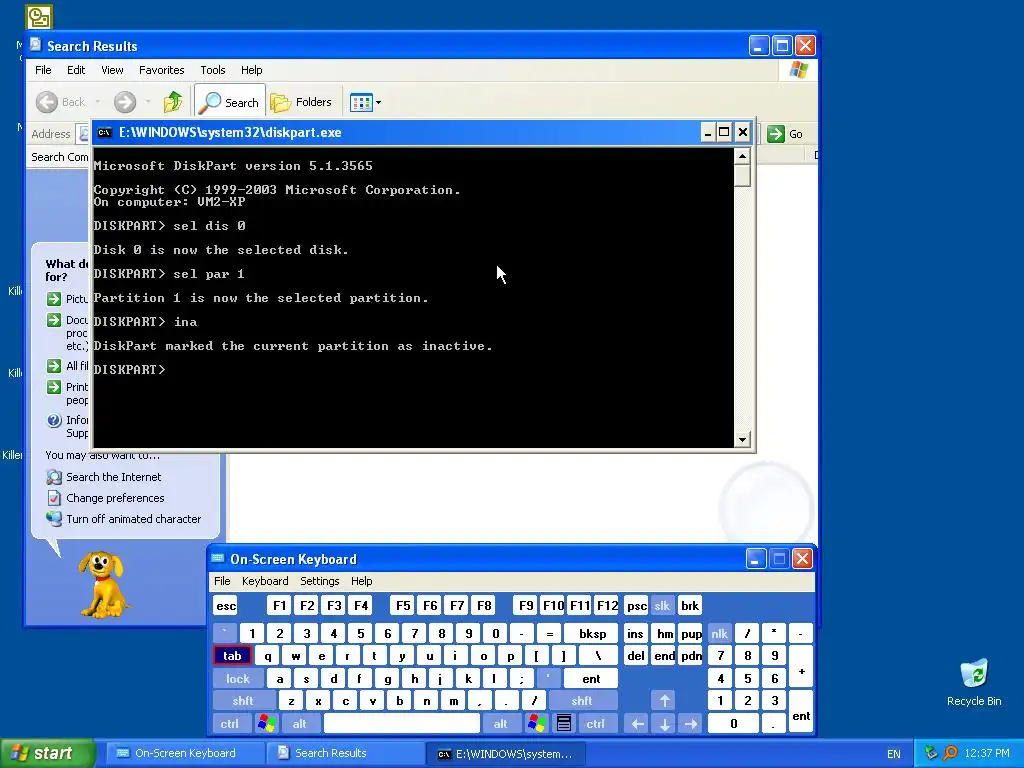Click the Start button

coord(47,754)
